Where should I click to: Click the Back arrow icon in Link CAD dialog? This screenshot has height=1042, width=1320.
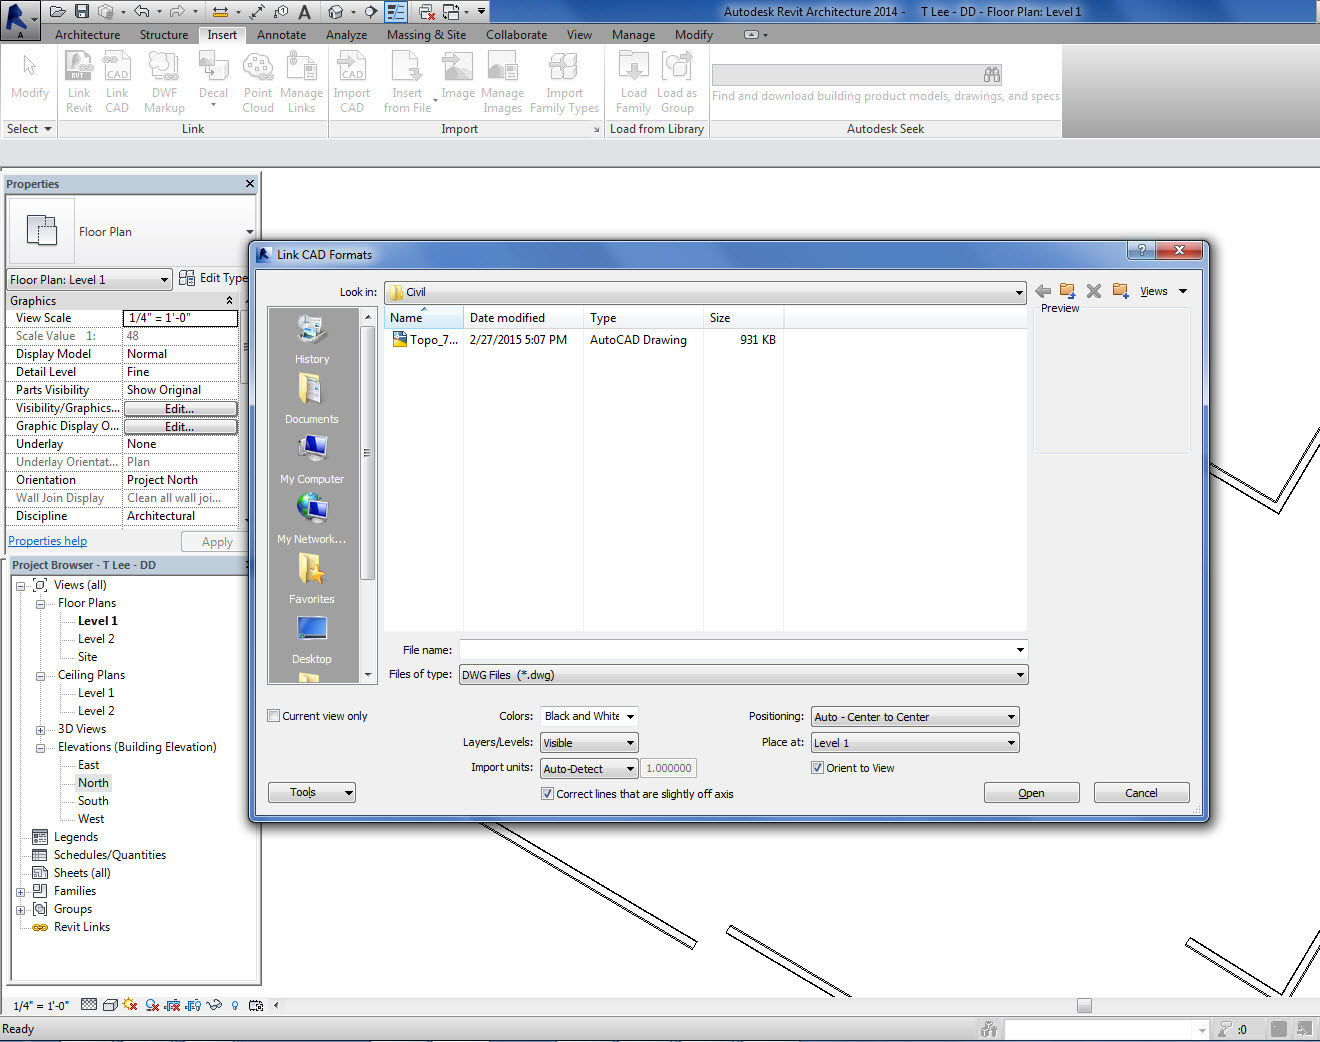point(1043,291)
